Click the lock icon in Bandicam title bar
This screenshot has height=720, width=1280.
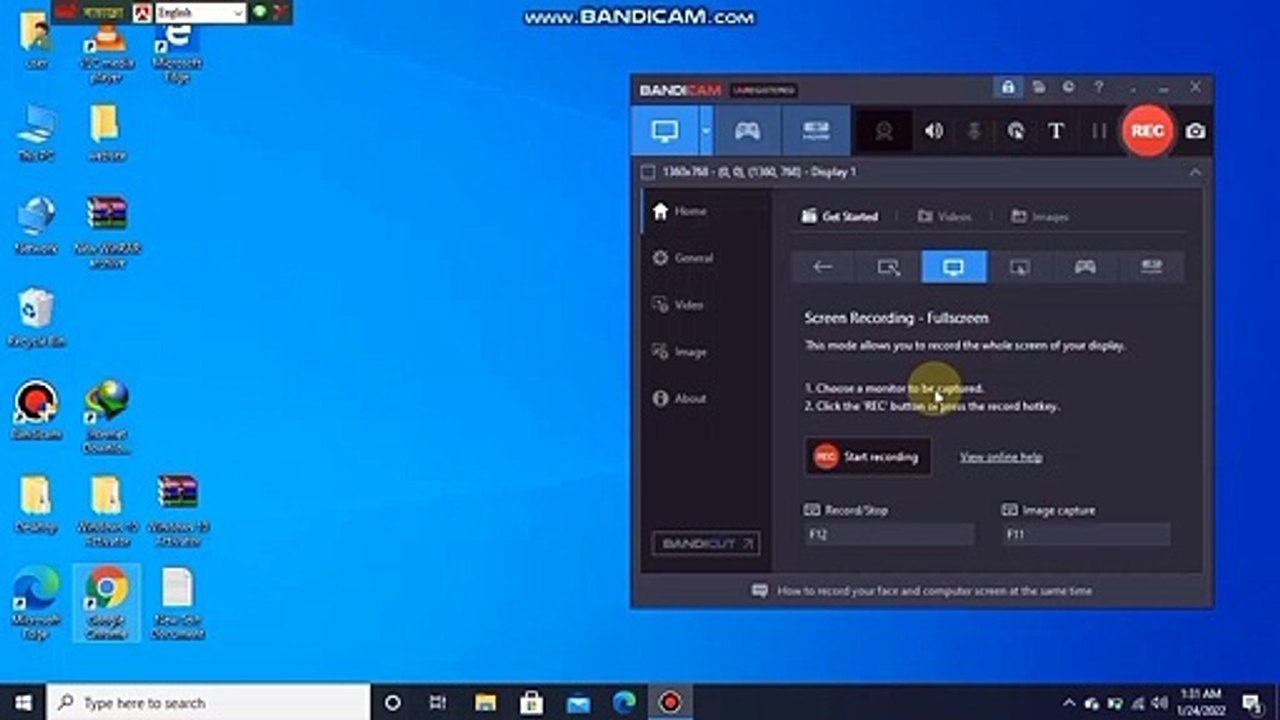[x=1008, y=88]
